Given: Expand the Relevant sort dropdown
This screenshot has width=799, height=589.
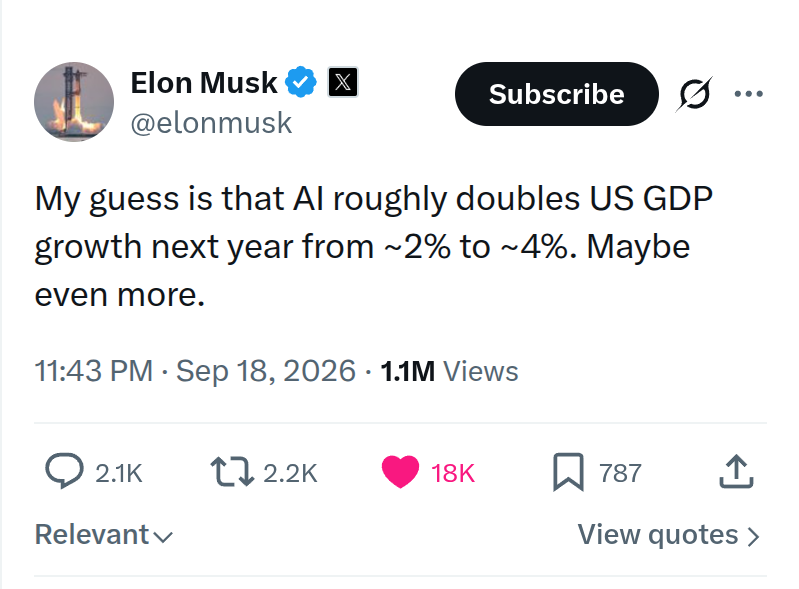Looking at the screenshot, I should (x=104, y=535).
